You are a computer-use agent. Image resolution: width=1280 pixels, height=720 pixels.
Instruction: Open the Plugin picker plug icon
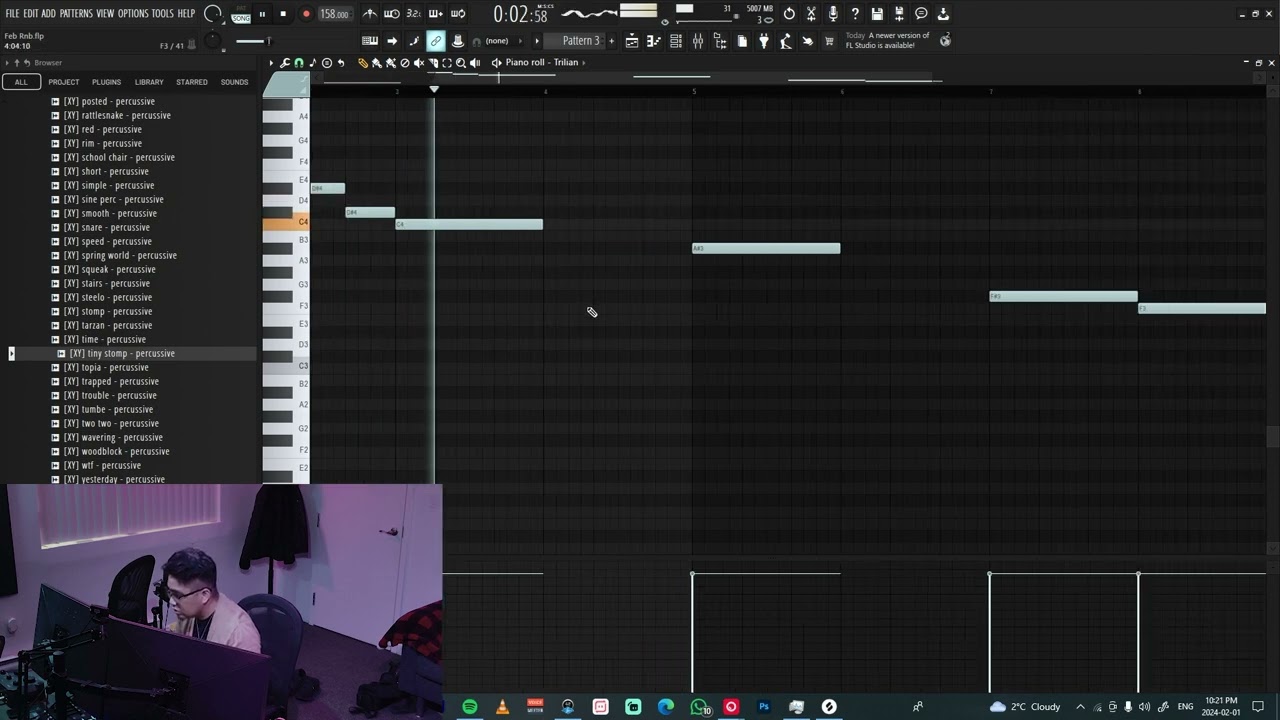pyautogui.click(x=764, y=41)
